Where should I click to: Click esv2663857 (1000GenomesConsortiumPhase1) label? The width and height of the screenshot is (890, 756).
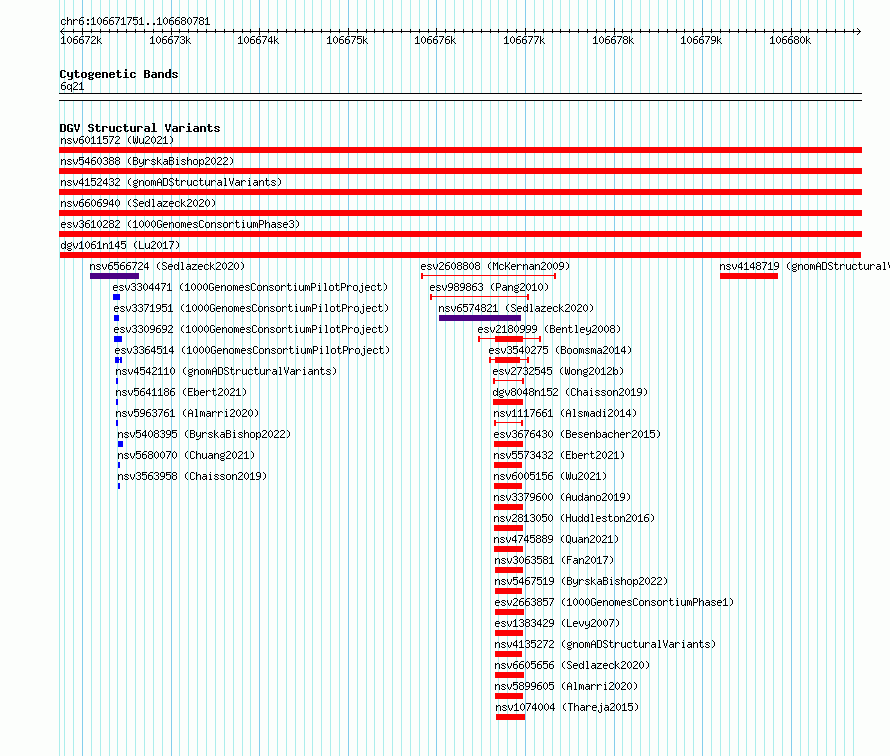tap(614, 602)
